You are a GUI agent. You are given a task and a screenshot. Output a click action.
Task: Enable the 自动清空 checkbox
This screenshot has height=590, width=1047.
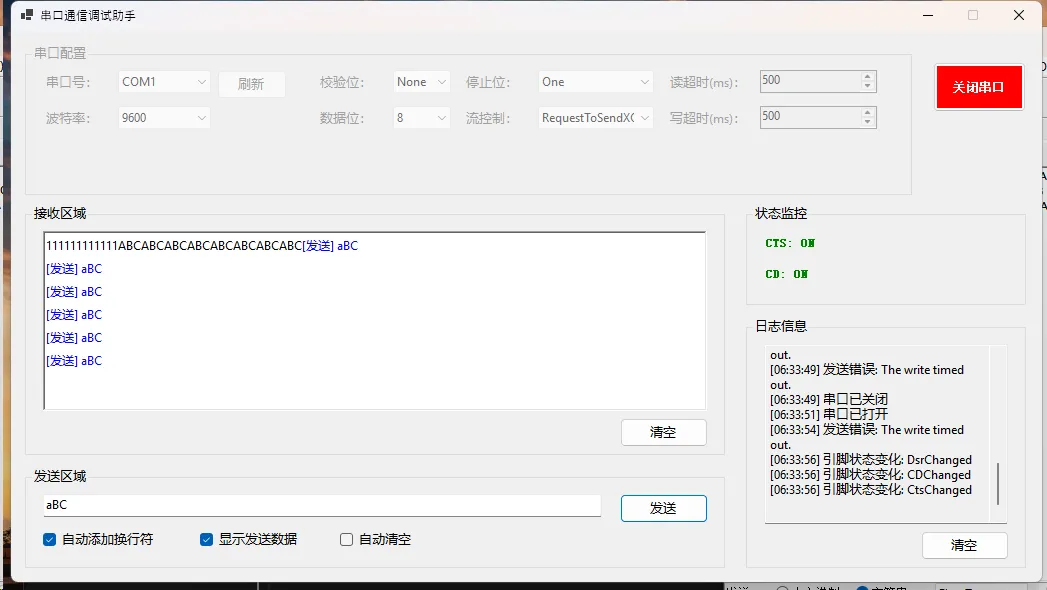pos(347,540)
